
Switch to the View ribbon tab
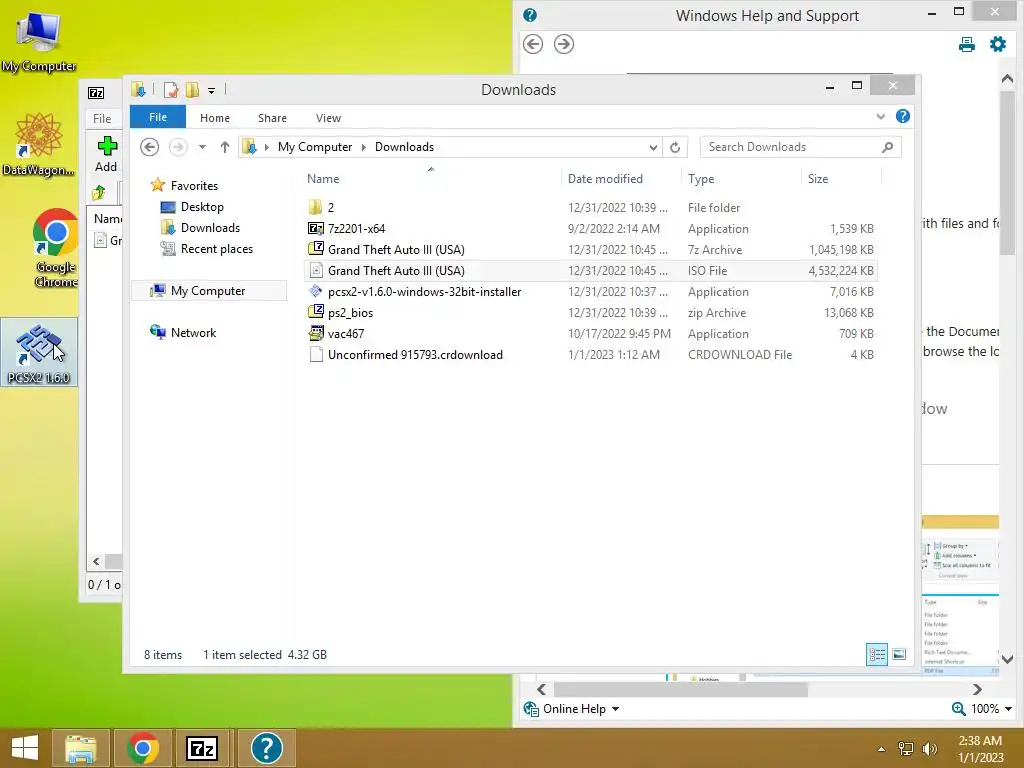328,118
